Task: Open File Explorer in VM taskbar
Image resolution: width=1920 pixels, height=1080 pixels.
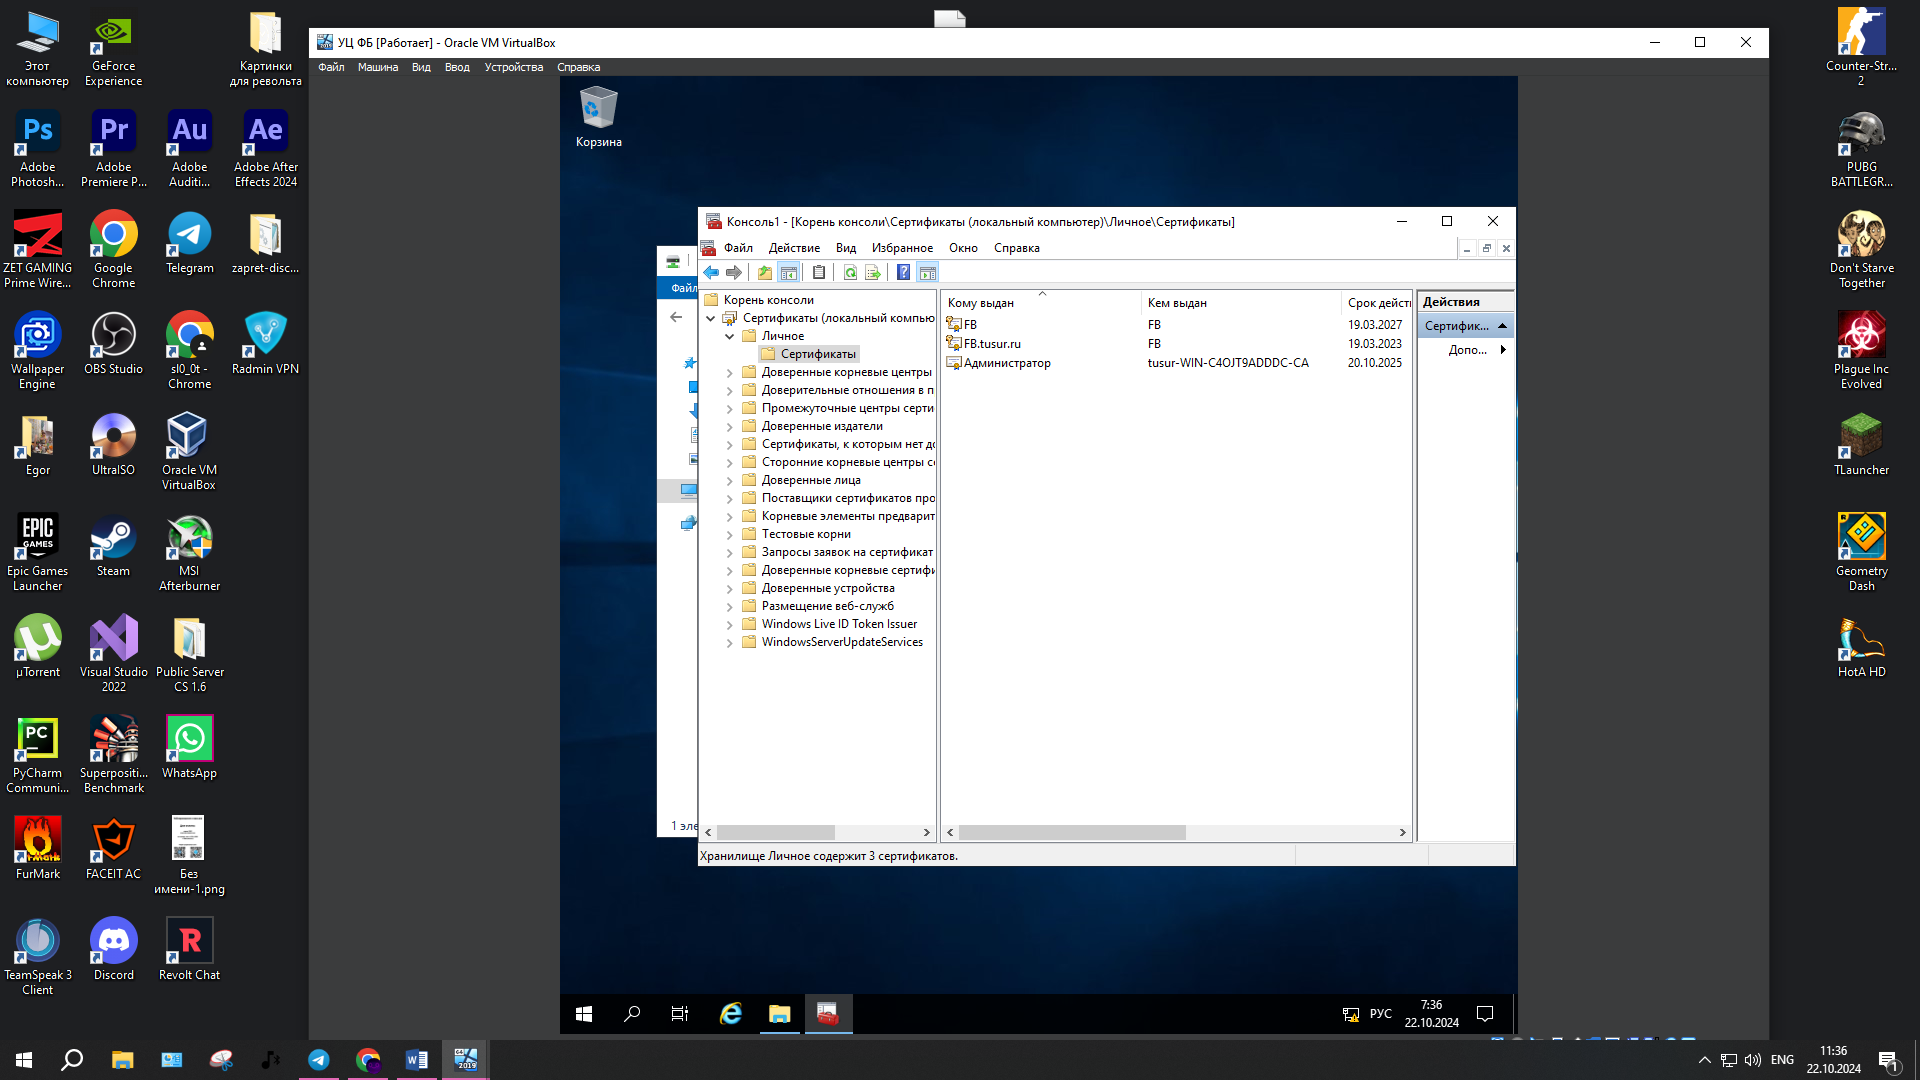Action: coord(780,1014)
